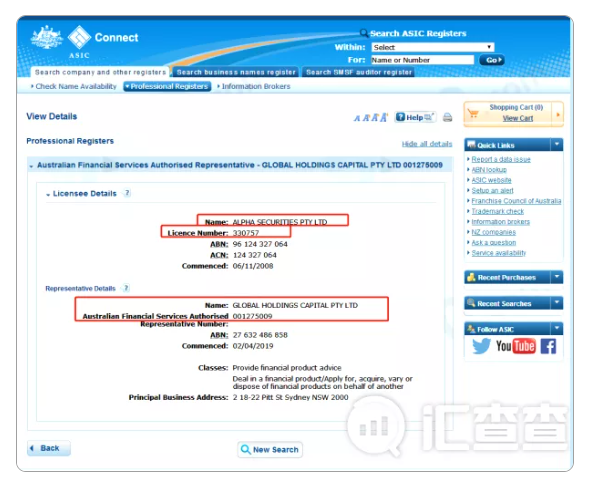Open Setup an alert link

(x=492, y=190)
